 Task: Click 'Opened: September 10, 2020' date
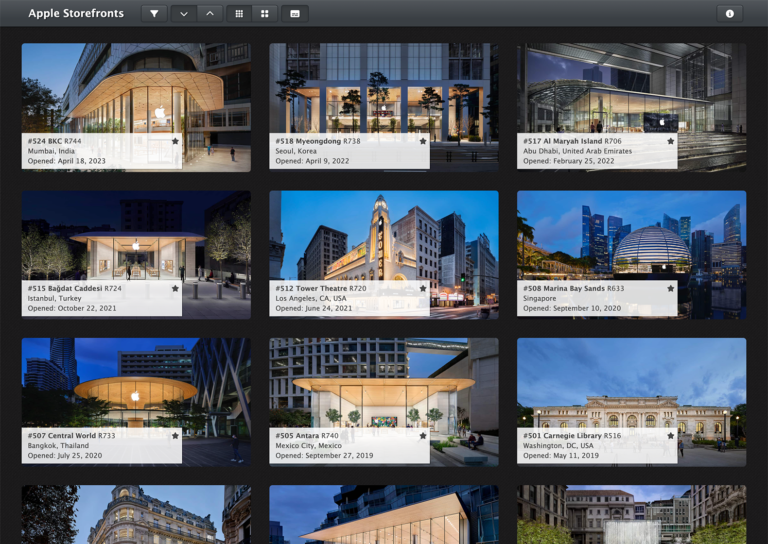click(x=572, y=308)
